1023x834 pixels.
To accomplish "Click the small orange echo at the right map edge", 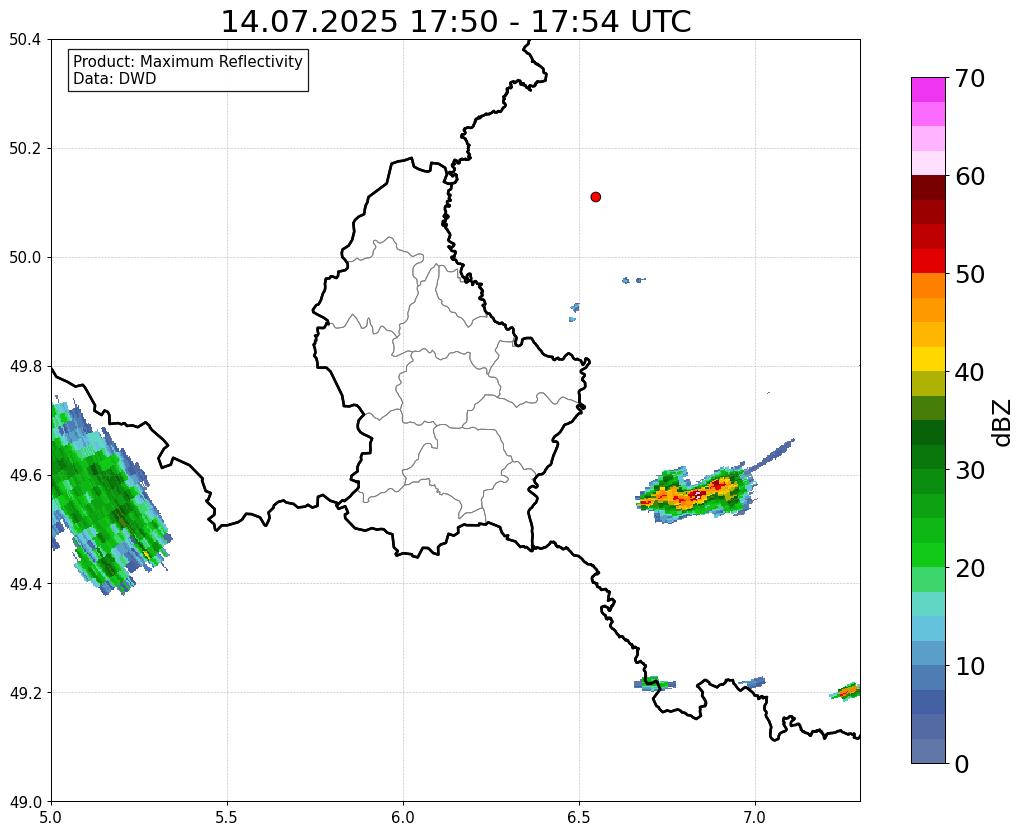I will 846,691.
